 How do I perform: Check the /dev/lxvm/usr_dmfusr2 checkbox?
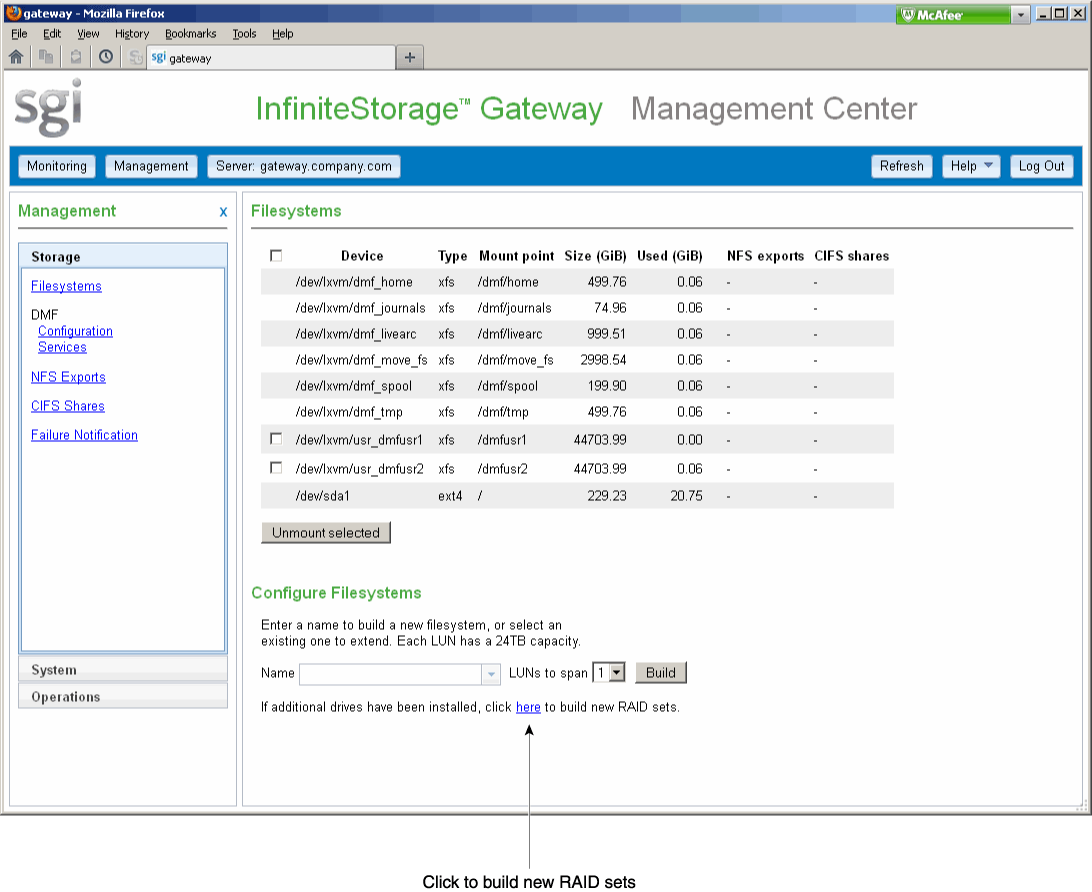pos(276,468)
